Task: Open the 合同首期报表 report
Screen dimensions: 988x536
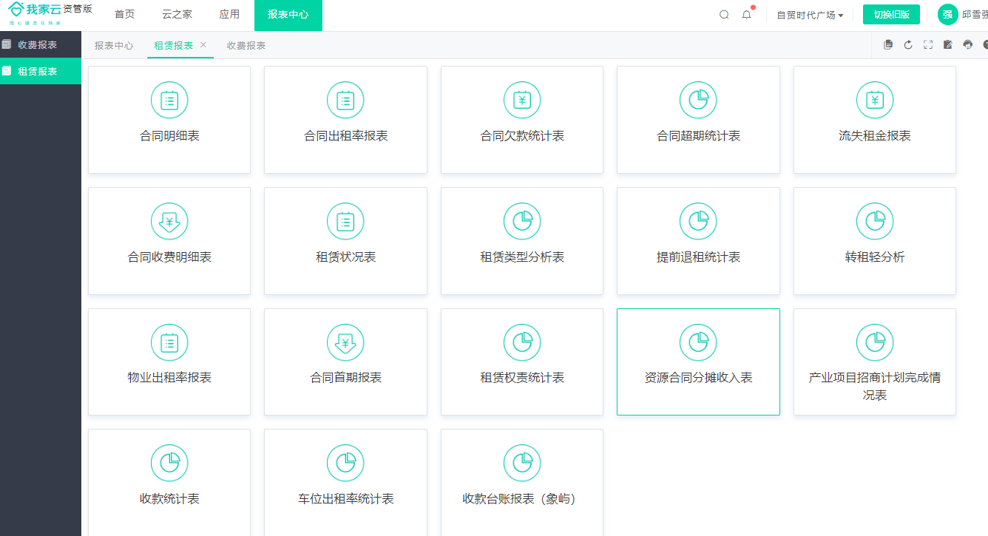Action: click(345, 362)
